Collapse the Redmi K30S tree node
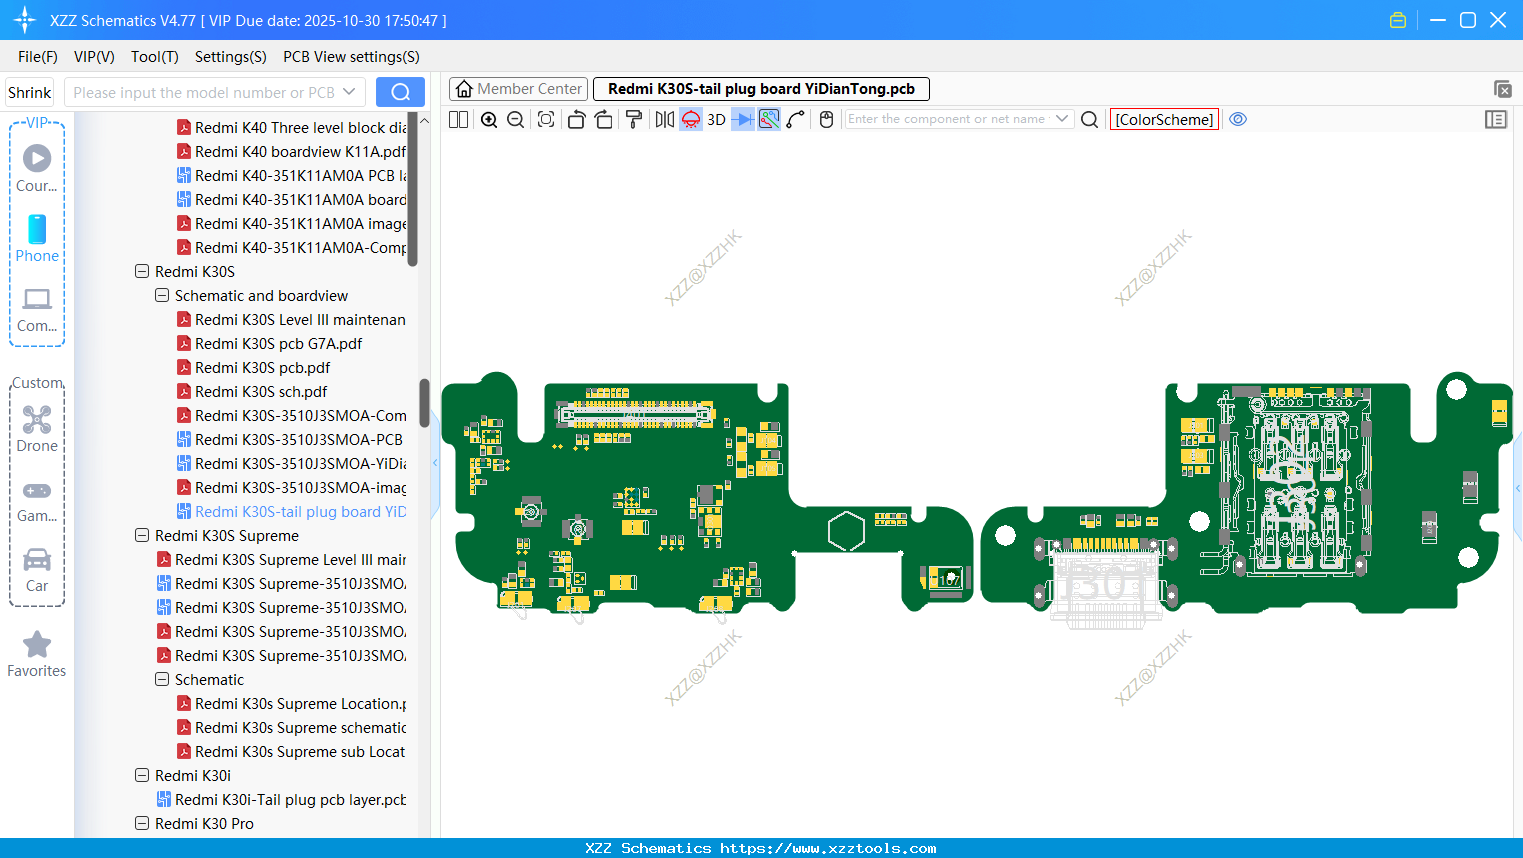This screenshot has width=1523, height=858. tap(141, 271)
